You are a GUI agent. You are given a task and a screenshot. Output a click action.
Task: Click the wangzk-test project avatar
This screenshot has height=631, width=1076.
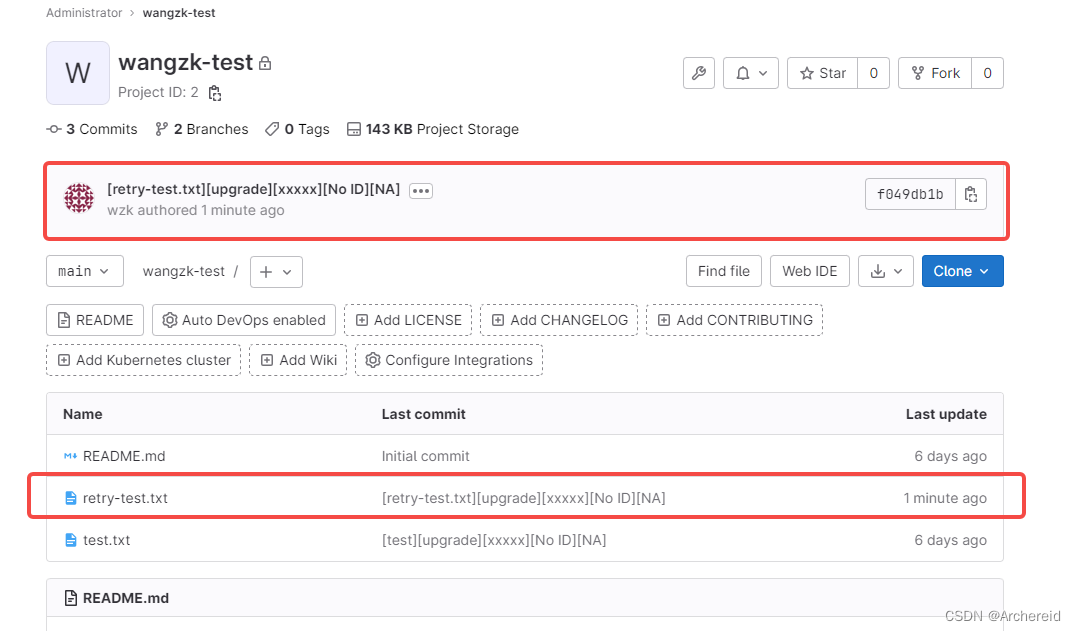click(x=77, y=72)
